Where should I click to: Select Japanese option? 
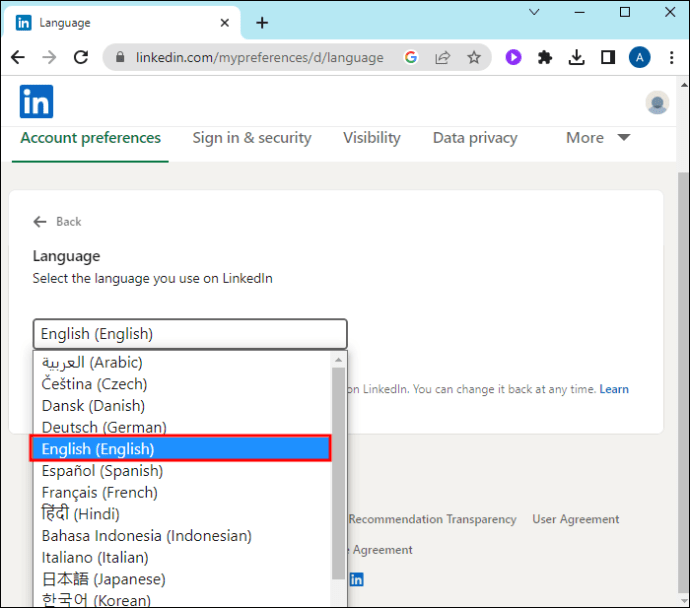(x=183, y=579)
